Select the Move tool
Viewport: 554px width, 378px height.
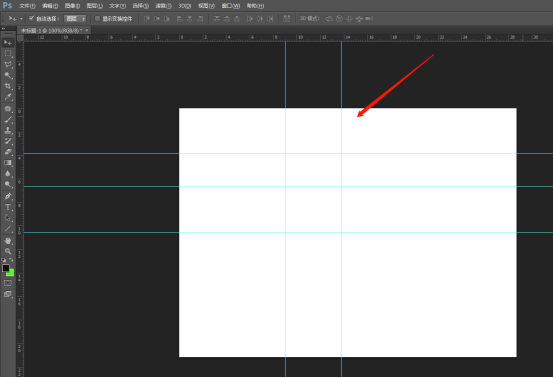click(8, 43)
